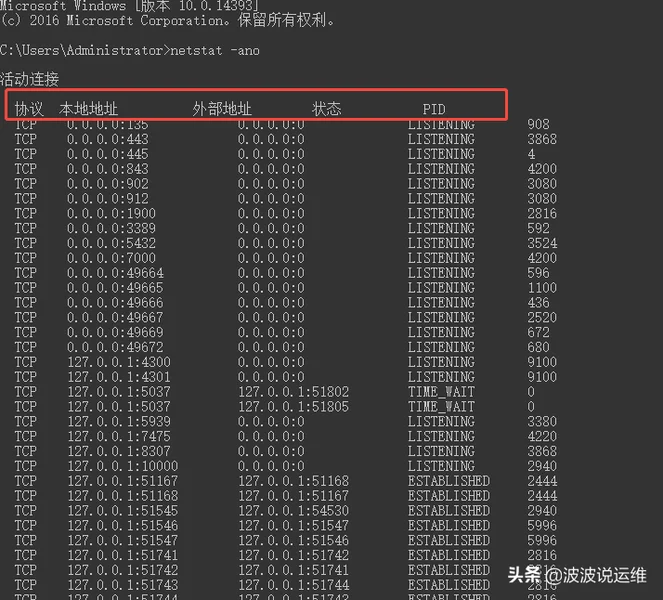Image resolution: width=663 pixels, height=600 pixels.
Task: Select PID 4200 in the 0.0.0.0:7000 row
Action: [x=542, y=258]
